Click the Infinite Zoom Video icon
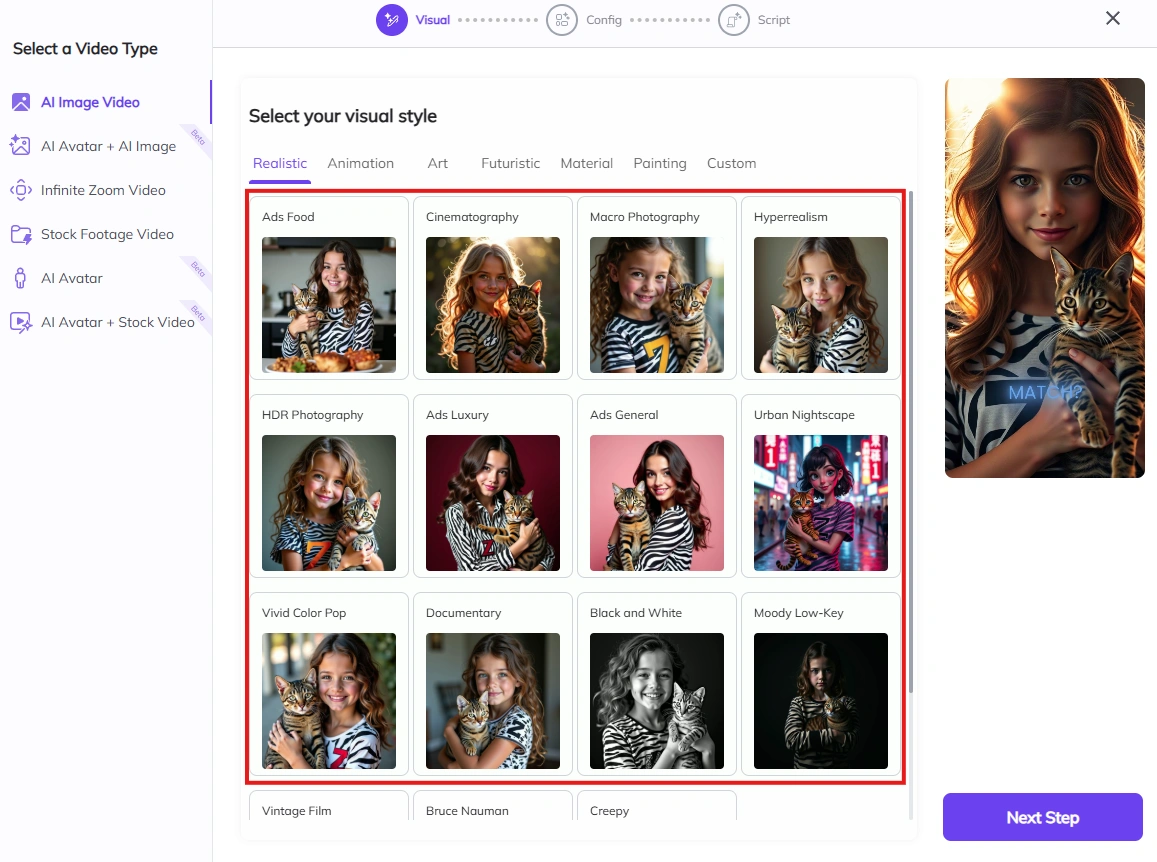1157x862 pixels. click(21, 190)
